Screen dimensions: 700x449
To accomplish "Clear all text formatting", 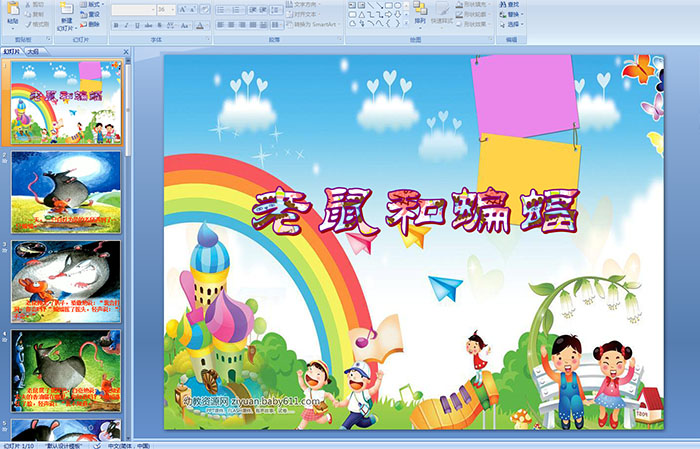I will pyautogui.click(x=204, y=9).
